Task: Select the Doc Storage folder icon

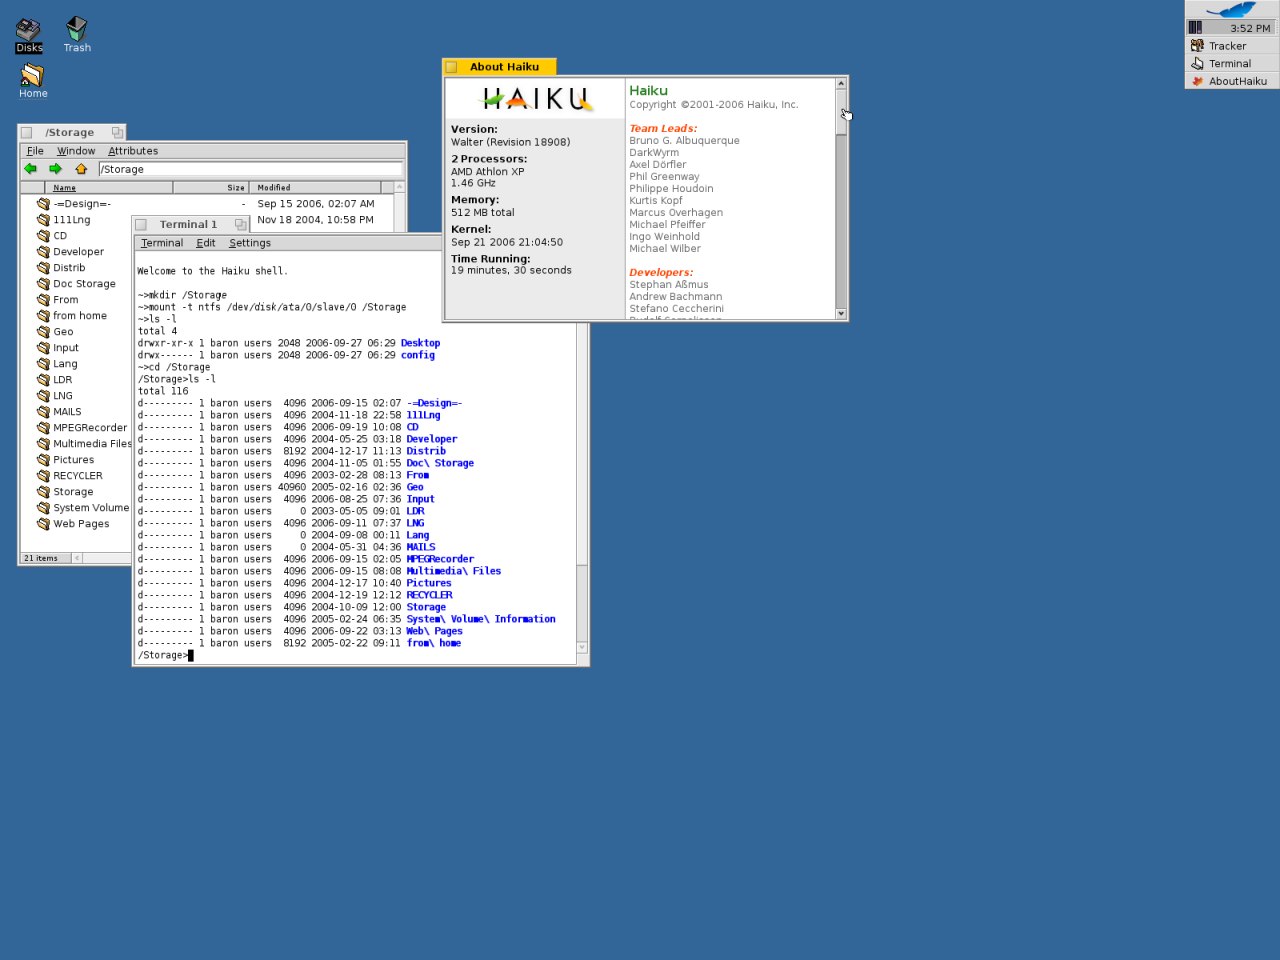Action: pos(43,284)
